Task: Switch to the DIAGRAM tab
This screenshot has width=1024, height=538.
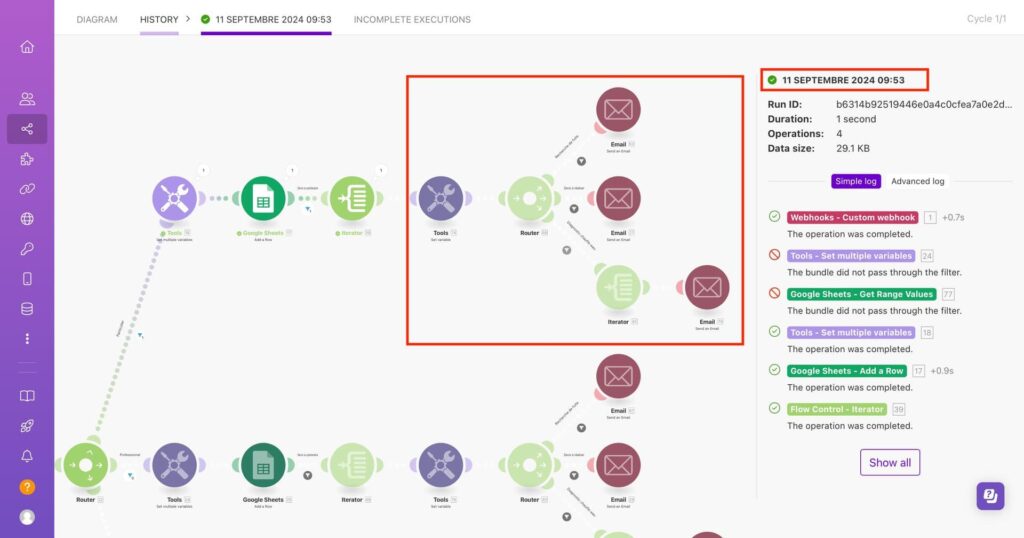Action: coord(97,20)
